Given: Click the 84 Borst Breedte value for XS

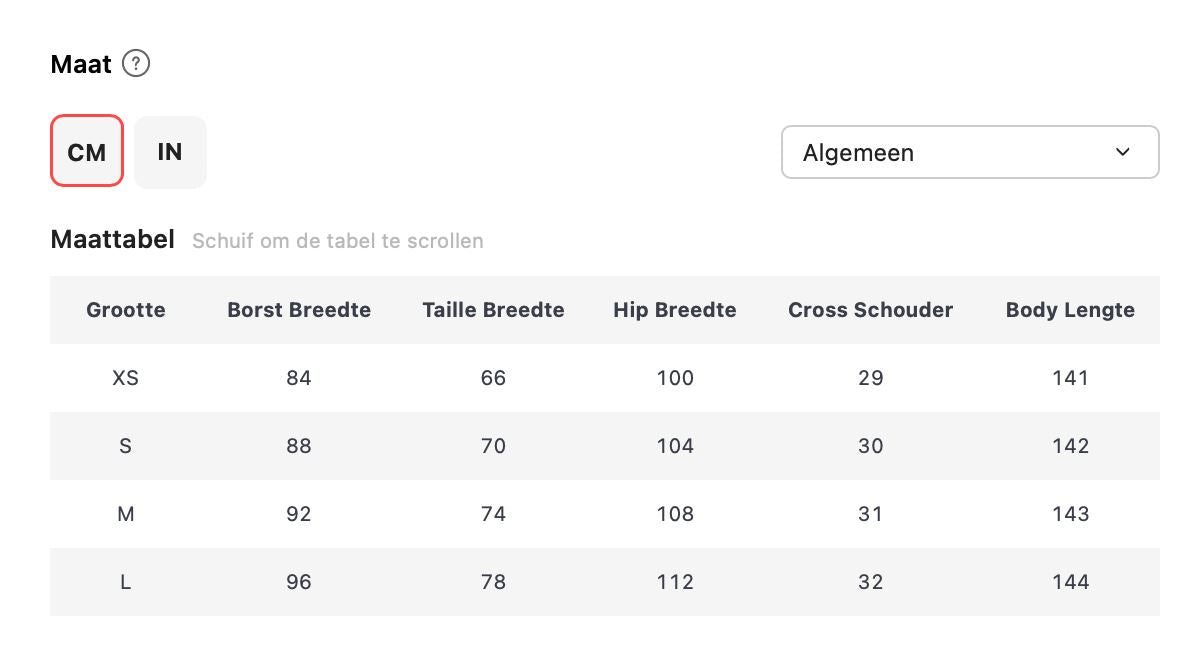Looking at the screenshot, I should (299, 378).
